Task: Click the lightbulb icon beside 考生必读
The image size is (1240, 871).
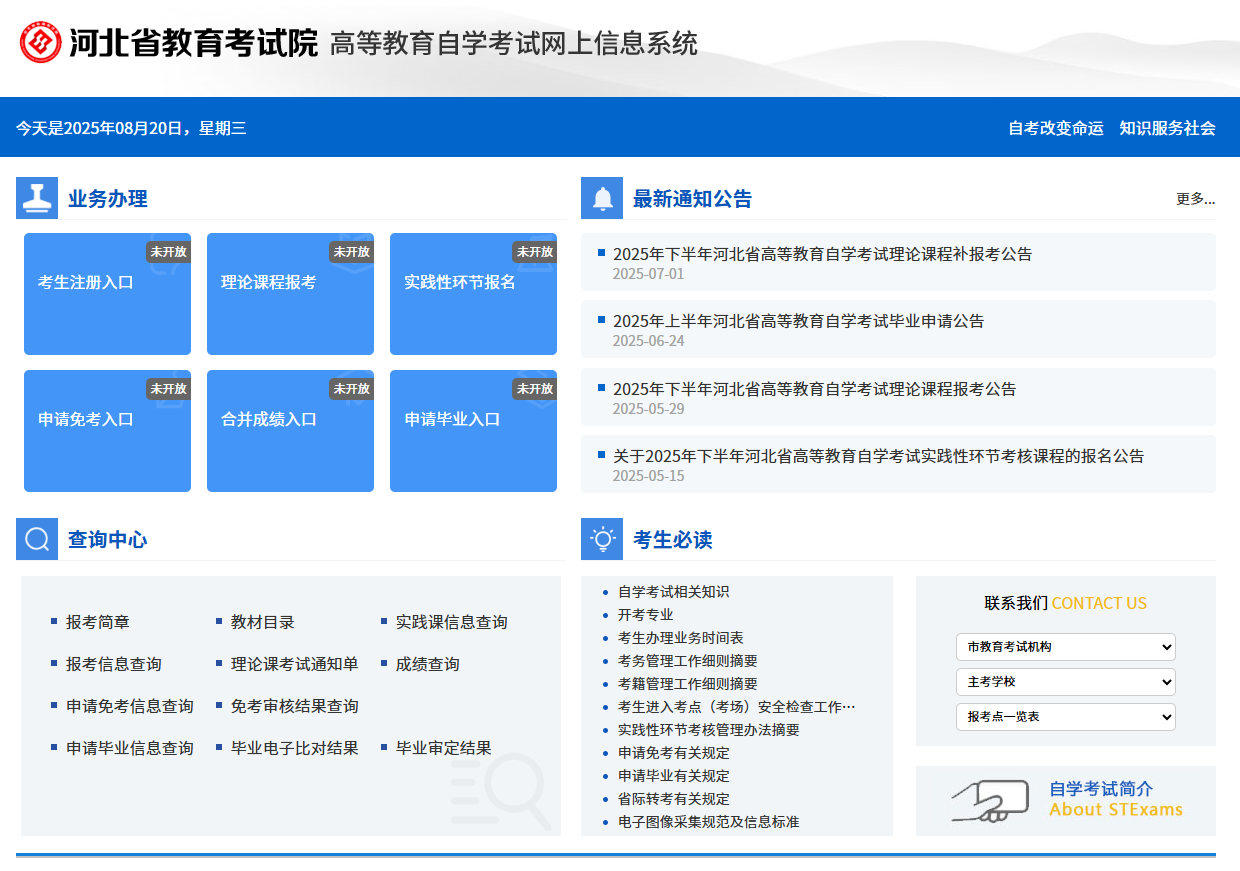Action: pyautogui.click(x=602, y=539)
